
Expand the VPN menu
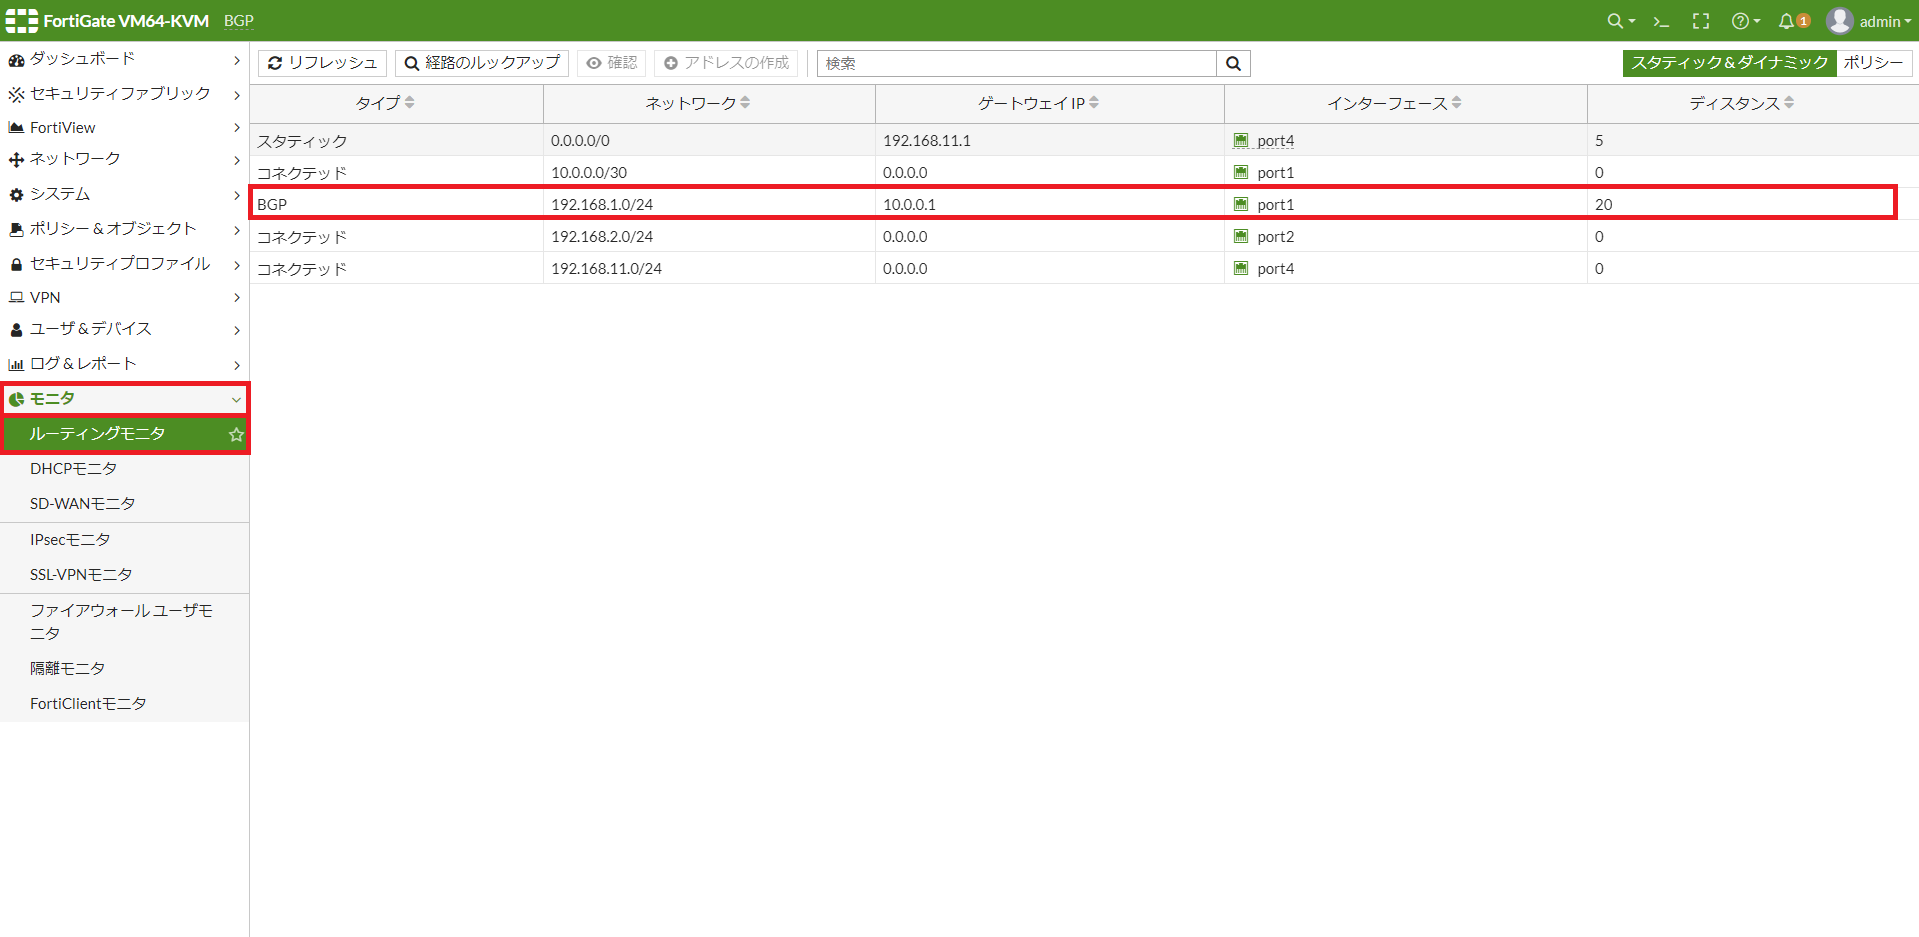(x=124, y=298)
